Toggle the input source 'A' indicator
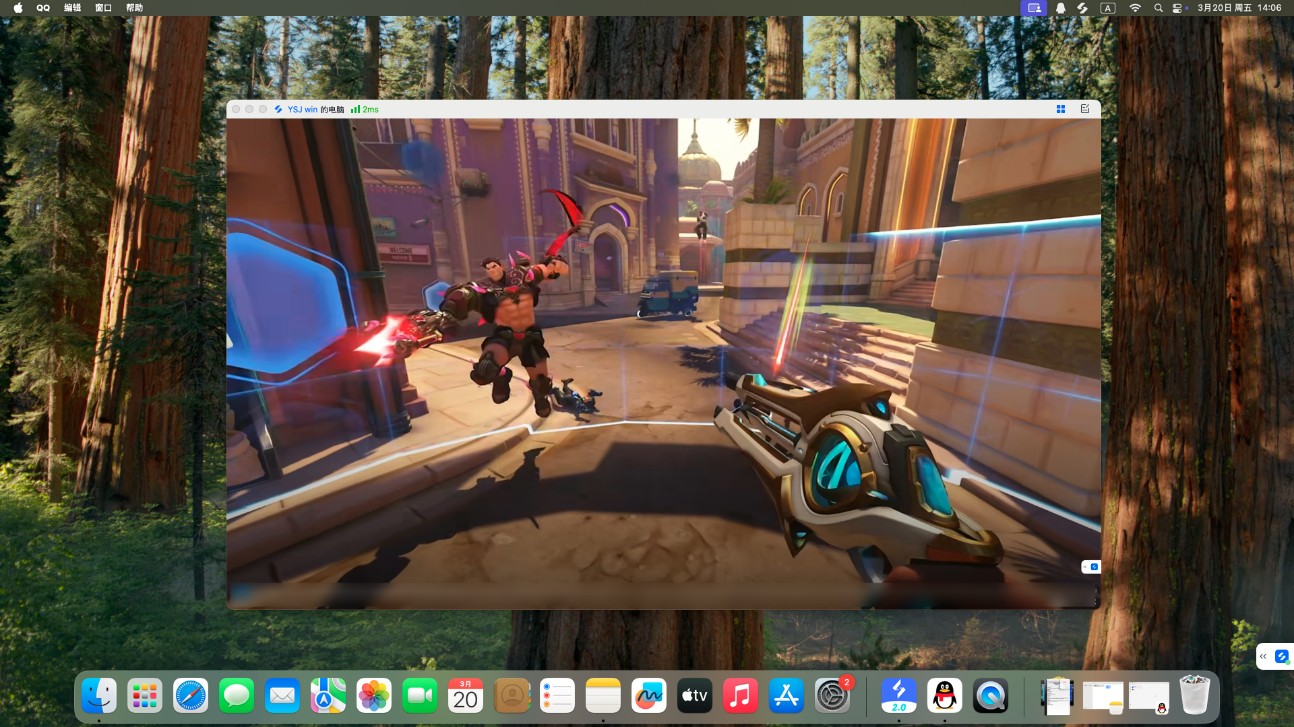The height and width of the screenshot is (727, 1294). (x=1107, y=8)
